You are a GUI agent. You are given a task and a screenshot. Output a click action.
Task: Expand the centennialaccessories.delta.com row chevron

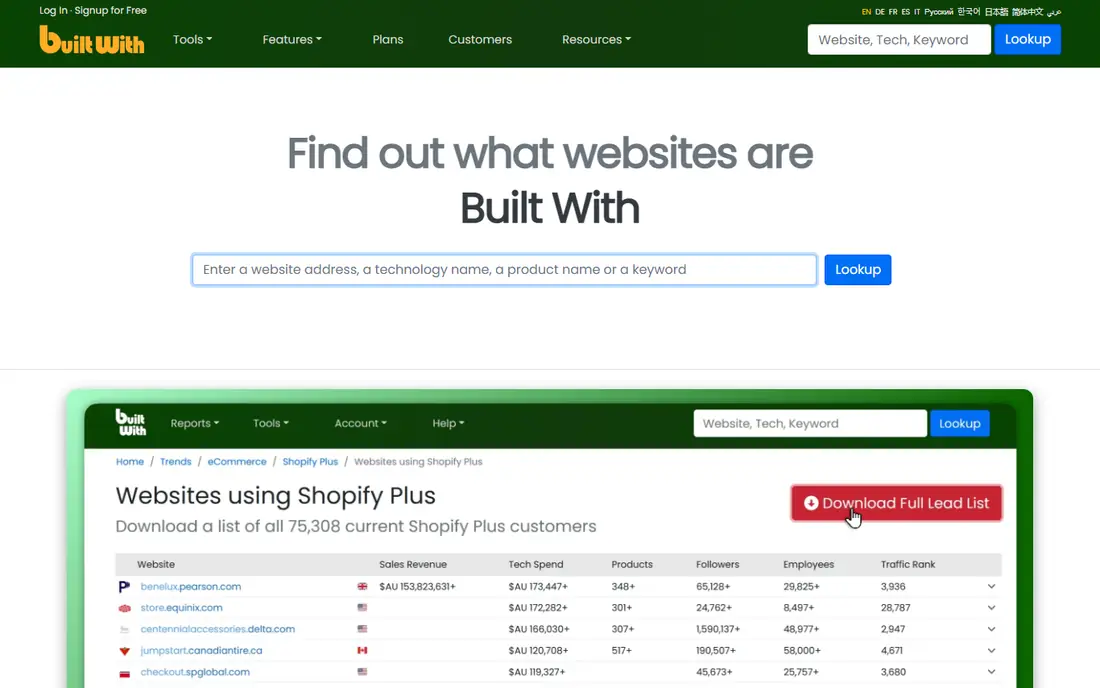991,629
